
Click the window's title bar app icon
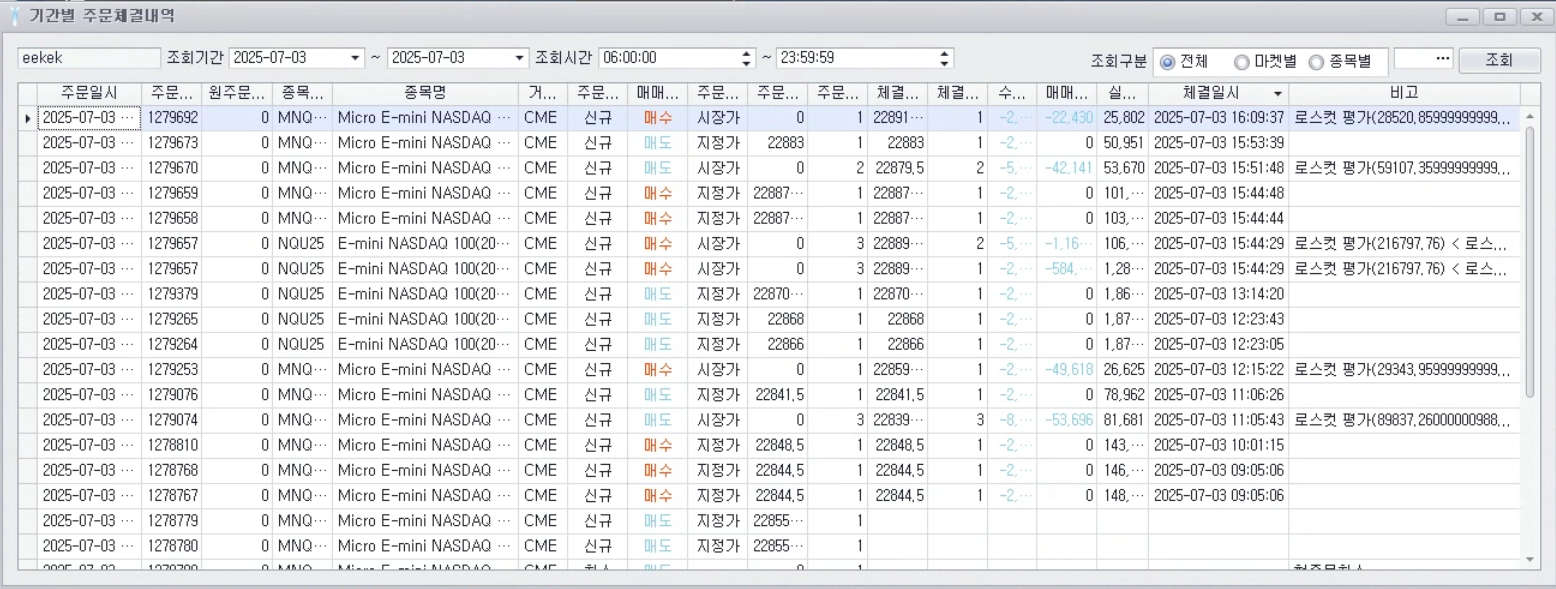(13, 16)
